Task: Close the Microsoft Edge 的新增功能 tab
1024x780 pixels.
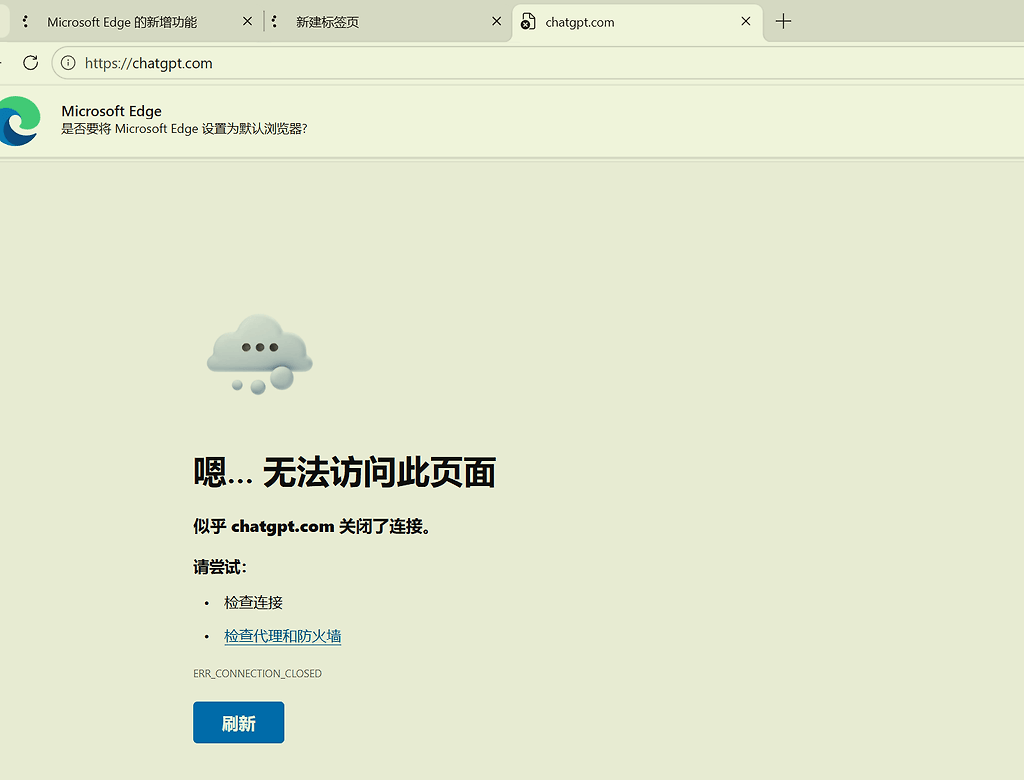Action: [x=248, y=22]
